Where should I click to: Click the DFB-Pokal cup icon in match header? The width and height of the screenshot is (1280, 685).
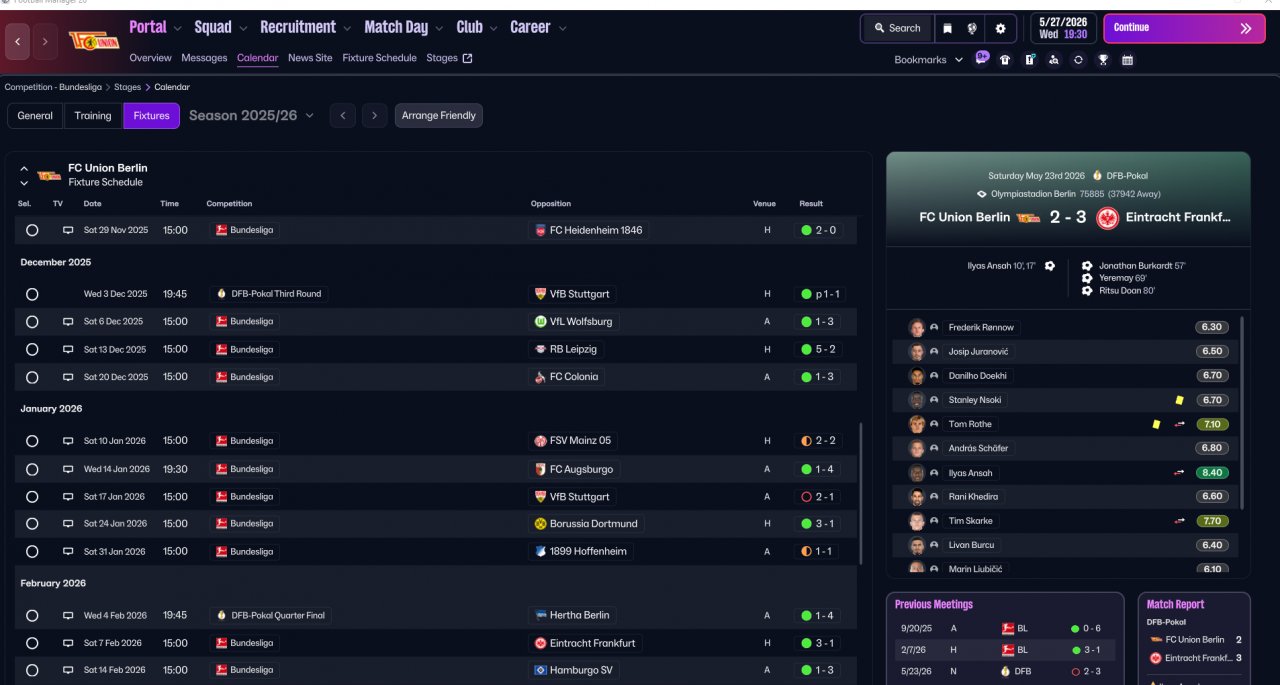point(1097,175)
